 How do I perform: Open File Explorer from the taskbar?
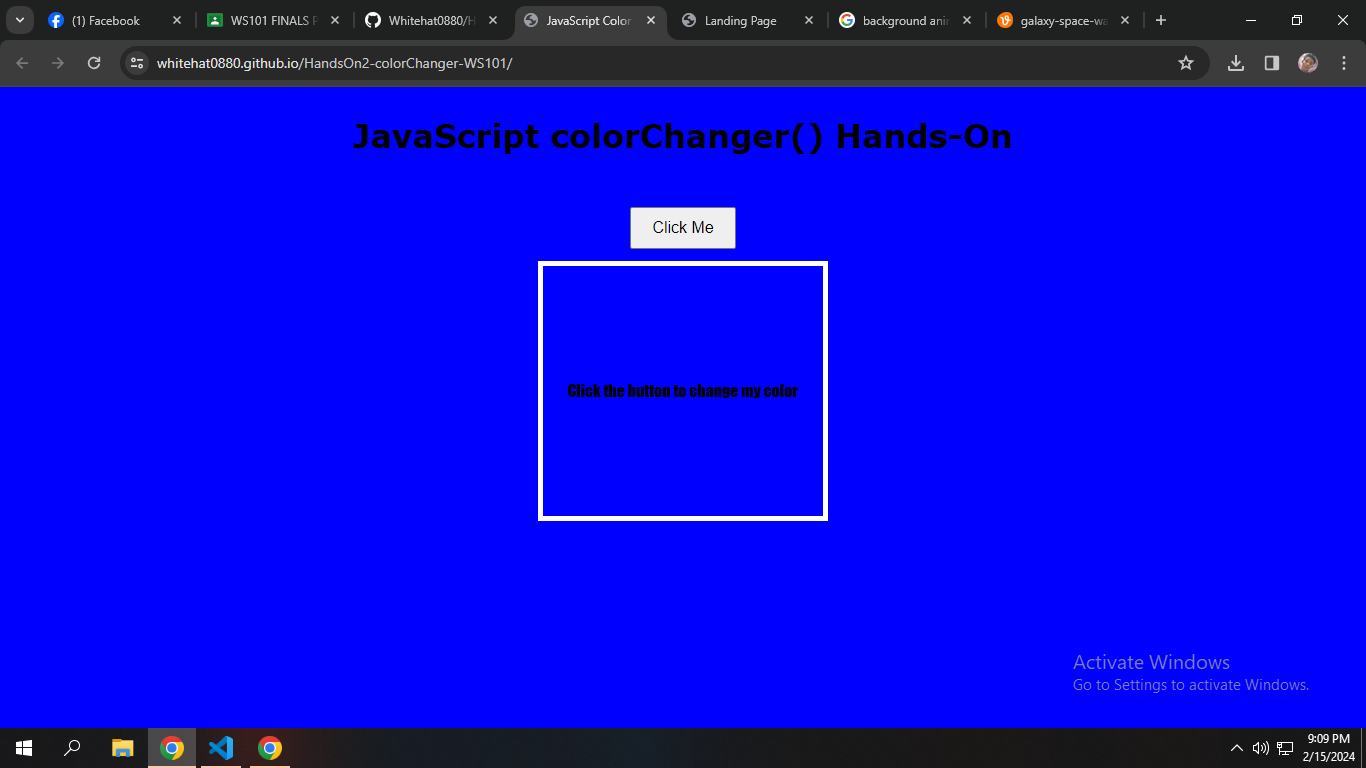pos(121,747)
